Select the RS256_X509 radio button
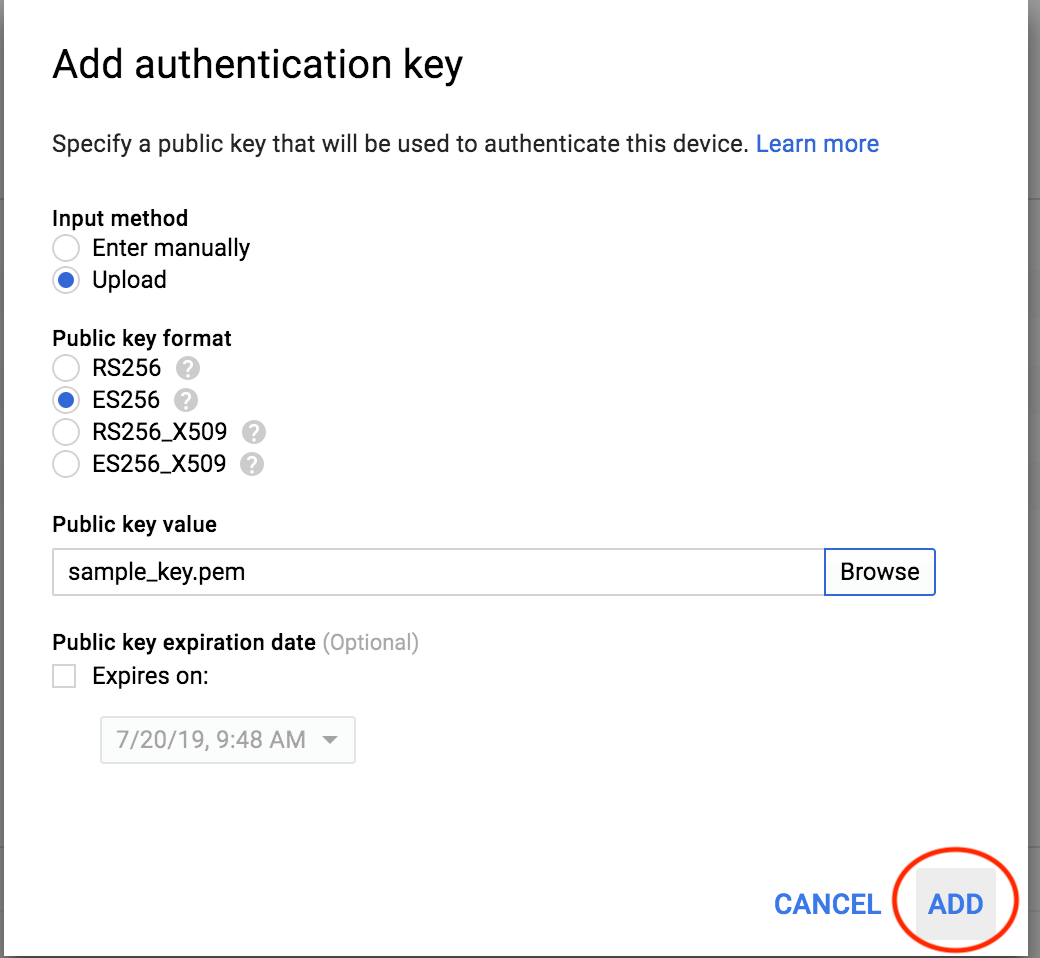 66,432
